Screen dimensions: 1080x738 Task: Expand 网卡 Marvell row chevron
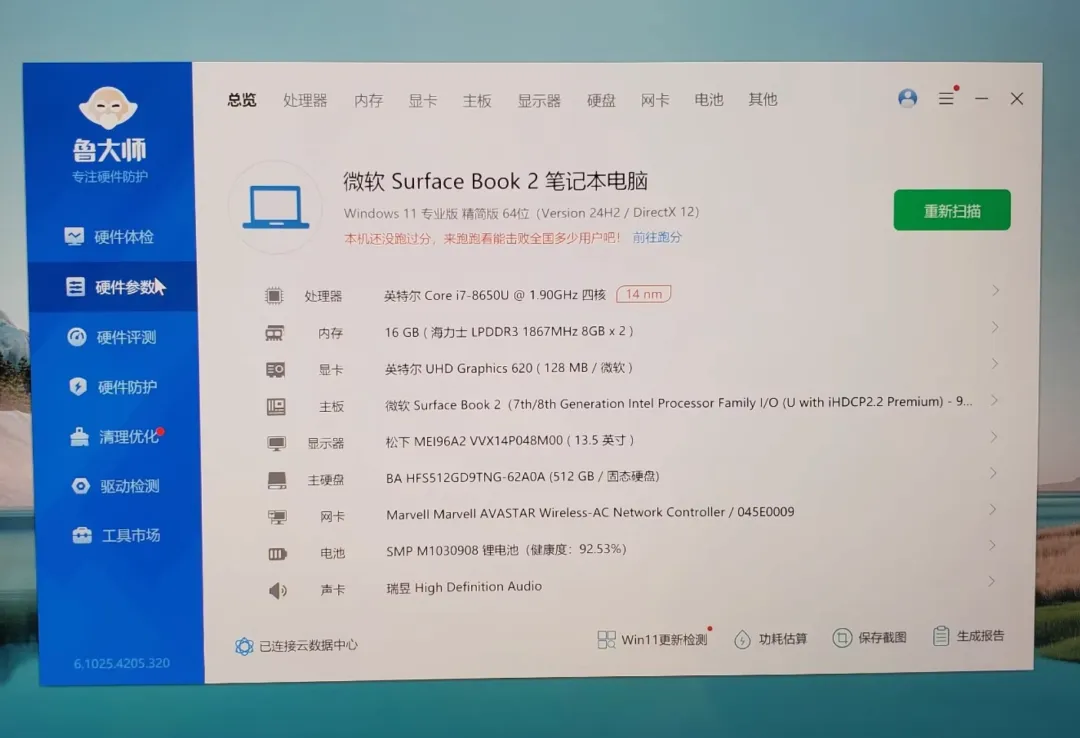[x=993, y=510]
